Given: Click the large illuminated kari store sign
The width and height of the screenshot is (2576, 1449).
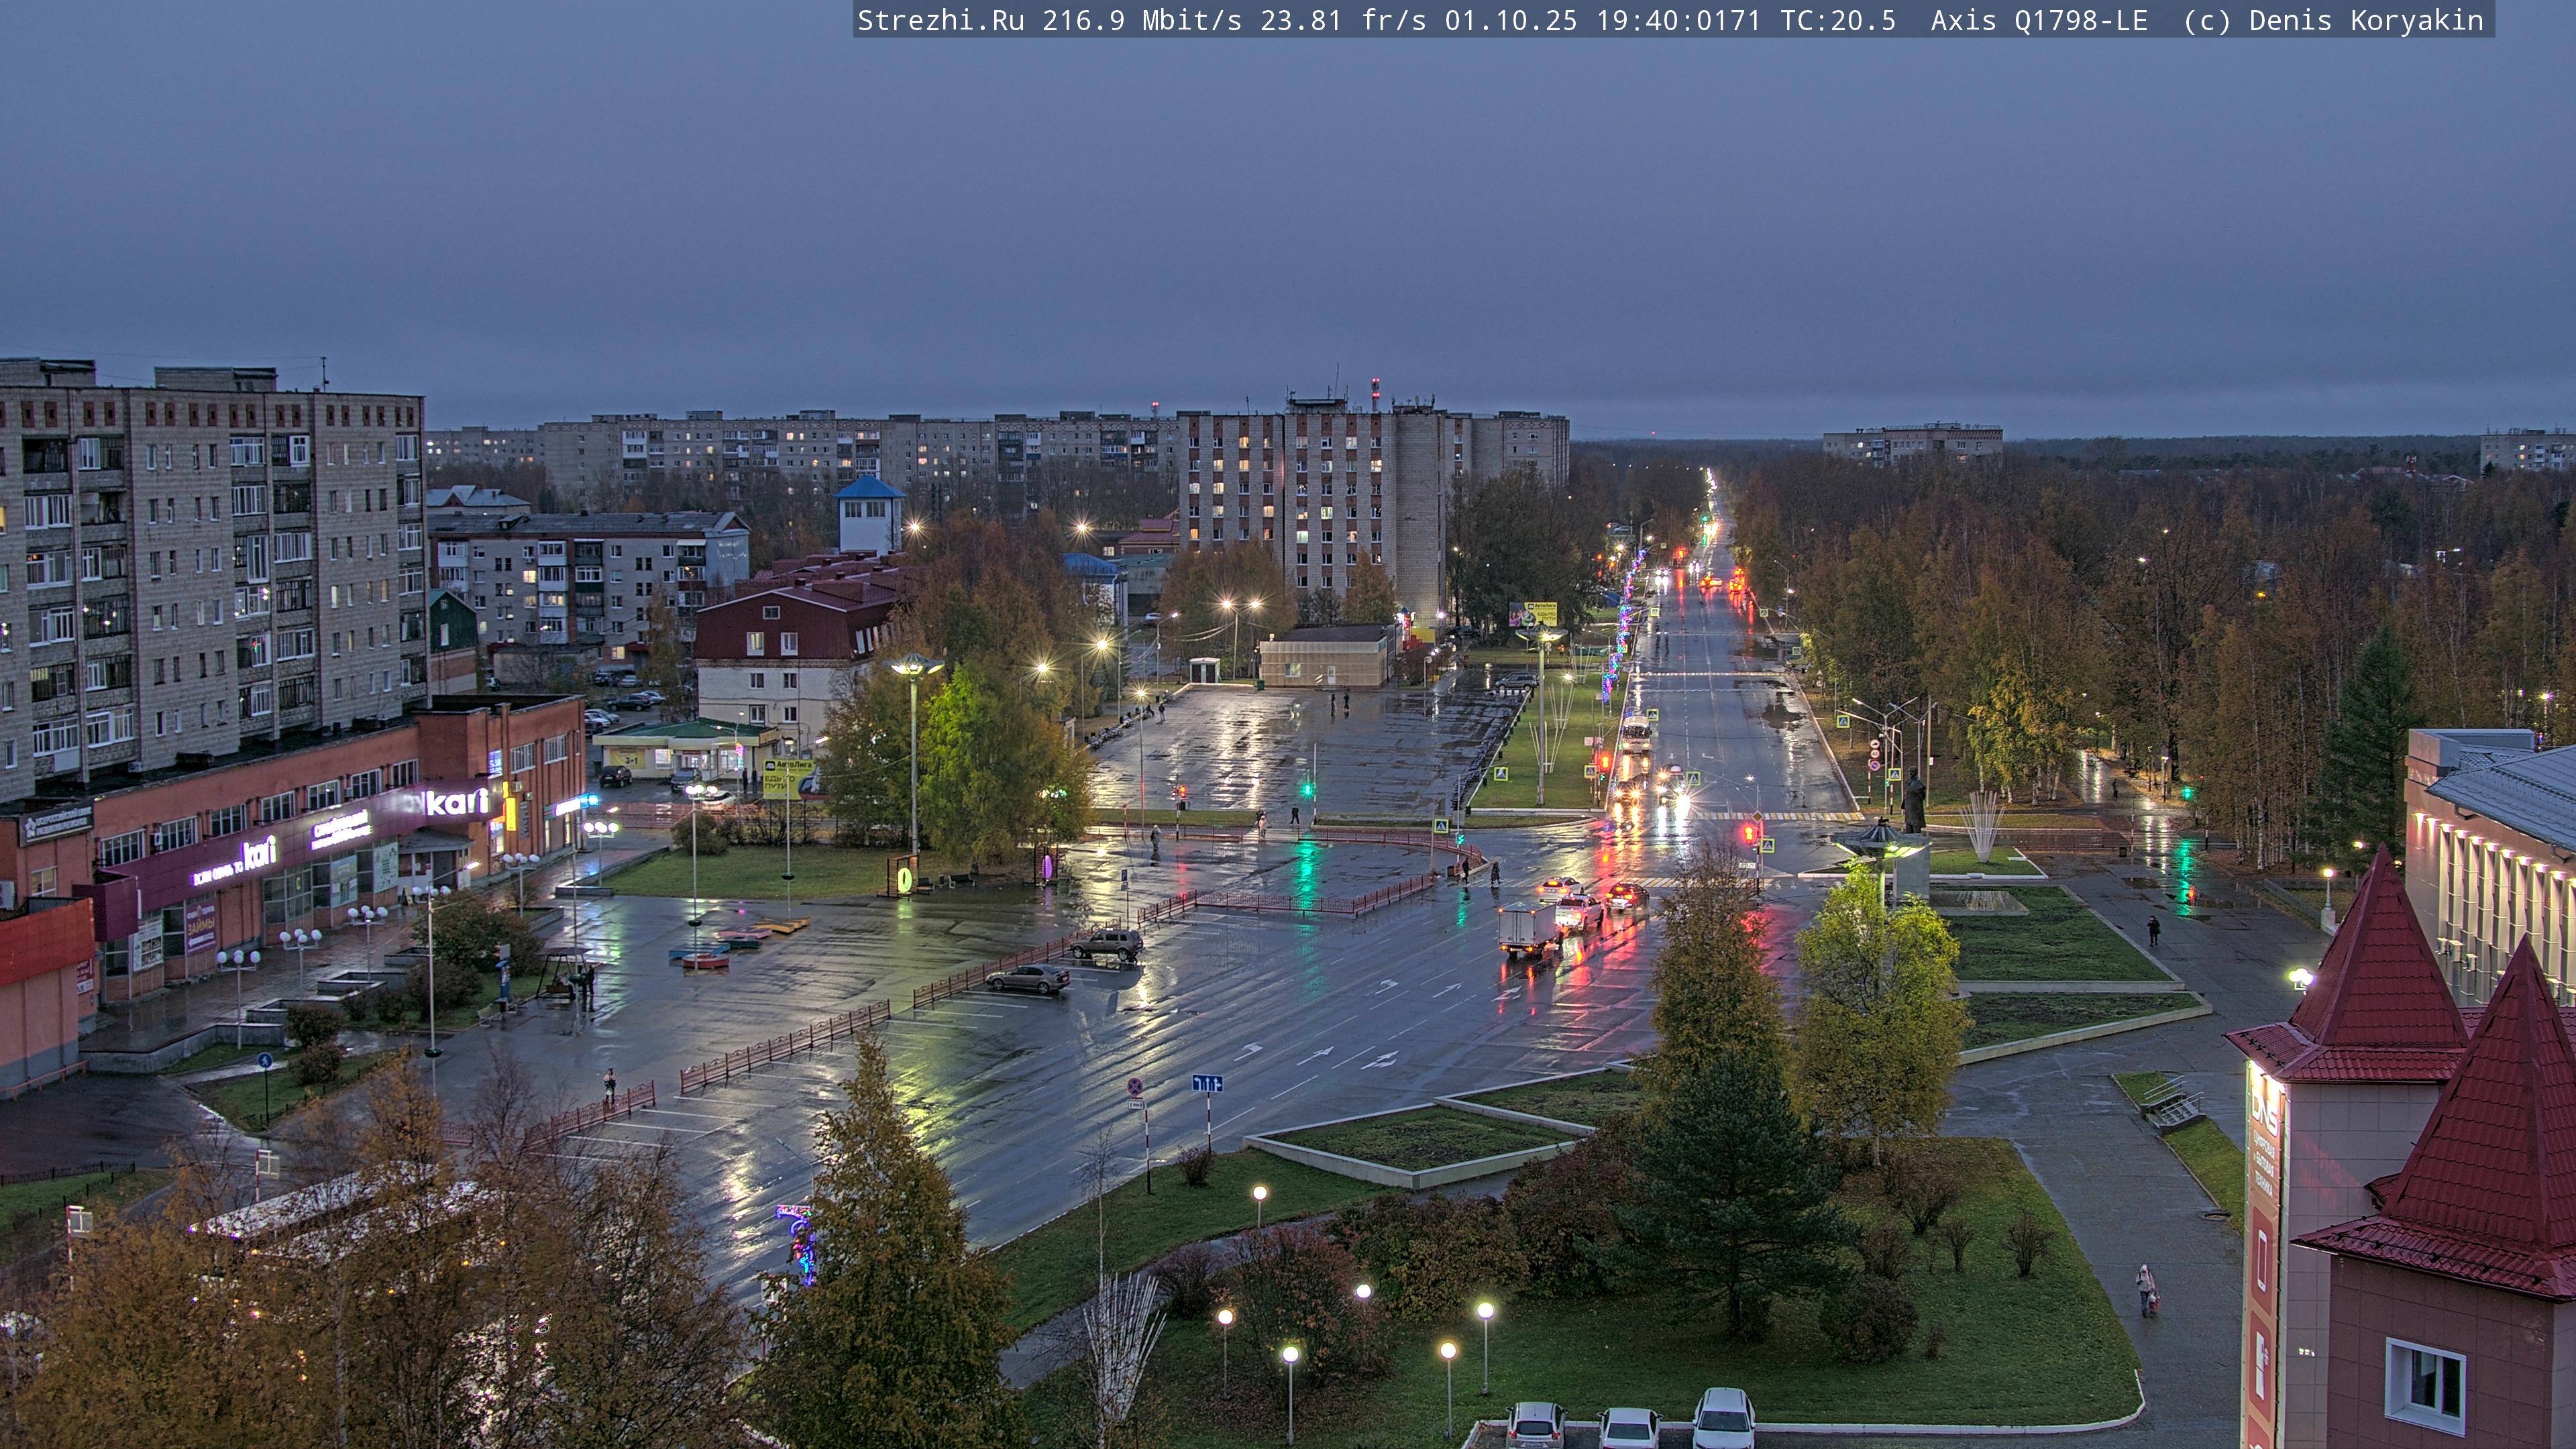Looking at the screenshot, I should [457, 801].
